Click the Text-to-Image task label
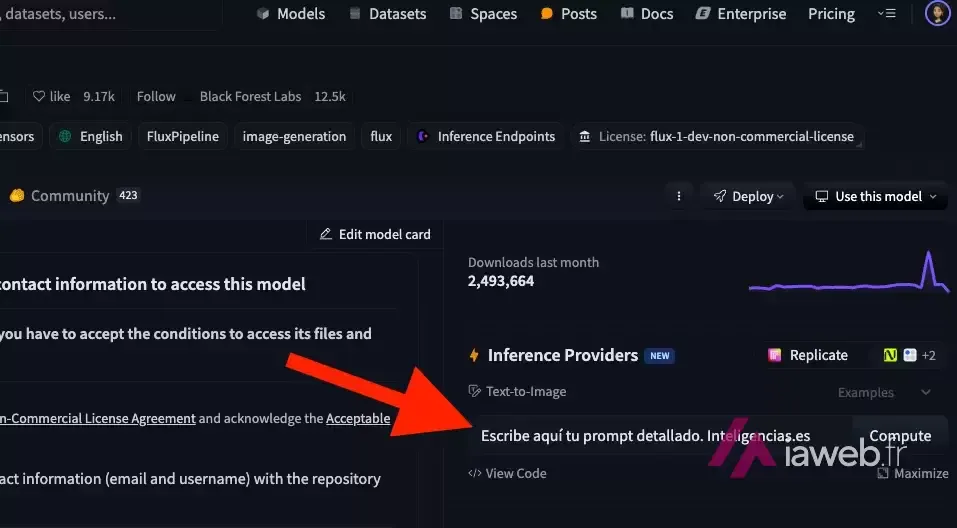The width and height of the screenshot is (957, 528). (x=517, y=391)
